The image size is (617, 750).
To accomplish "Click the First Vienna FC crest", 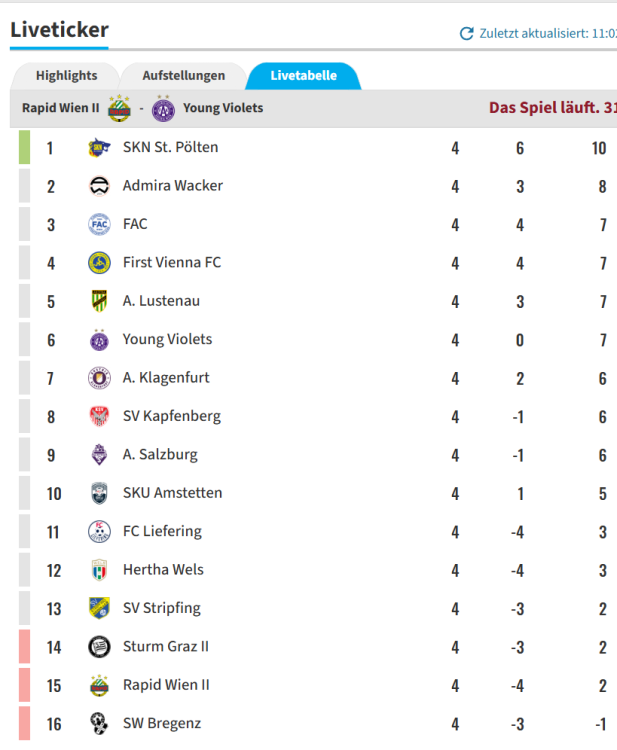I will coord(98,263).
